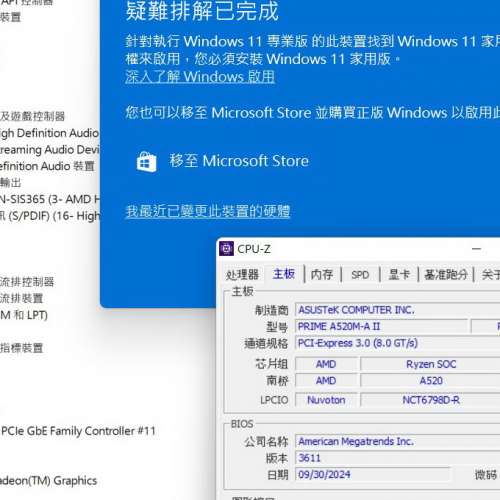
Task: Click the PRIME A520M-A II model field
Action: point(381,326)
